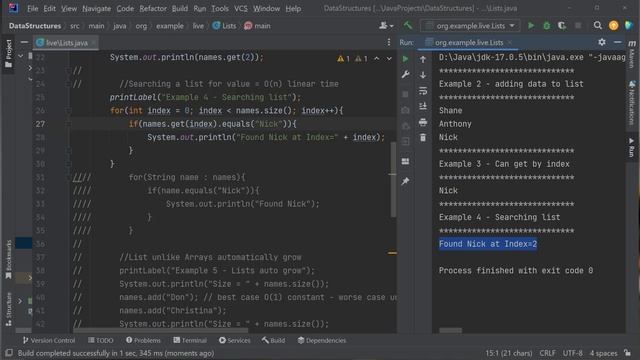The width and height of the screenshot is (640, 360).
Task: Click the Stop square icon in main toolbar
Action: coord(578,26)
